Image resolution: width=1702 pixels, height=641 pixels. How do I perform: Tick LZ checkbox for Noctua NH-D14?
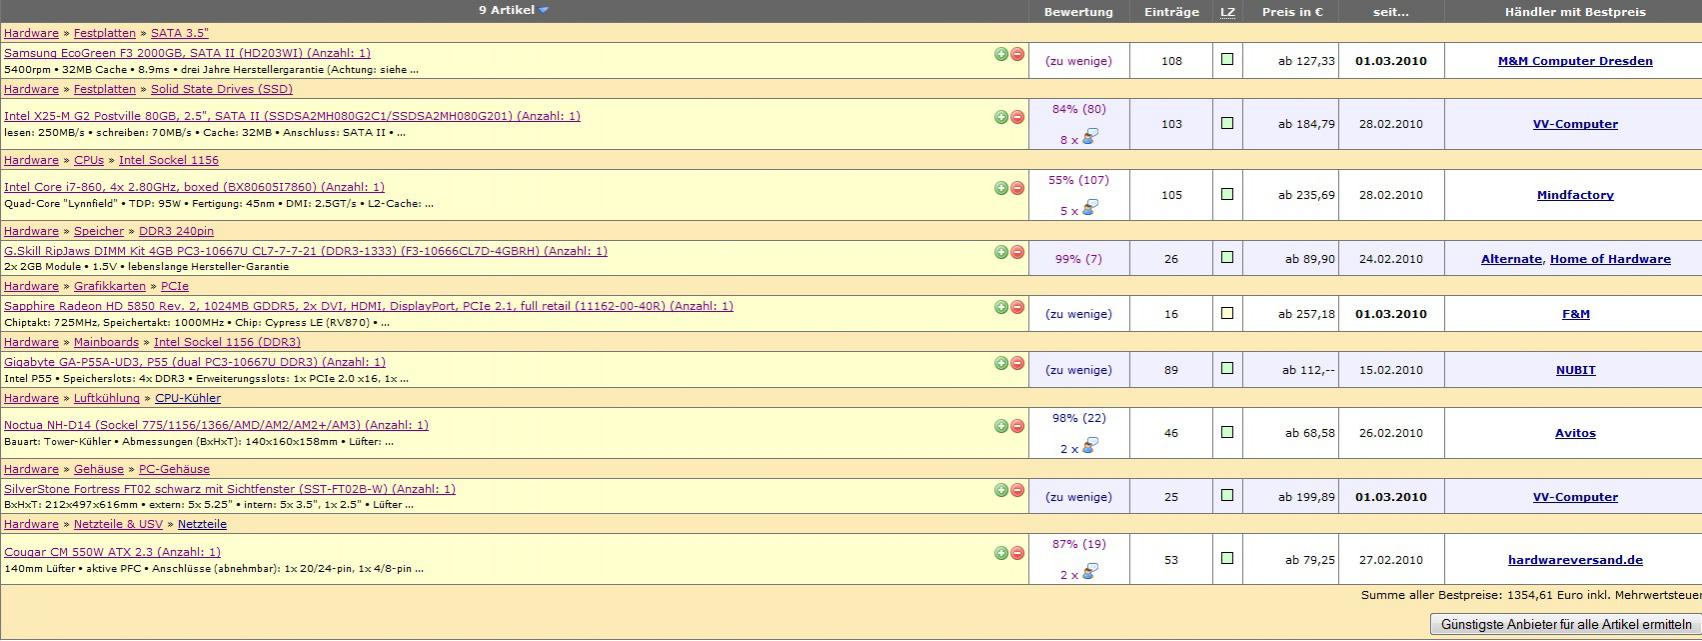click(1227, 432)
